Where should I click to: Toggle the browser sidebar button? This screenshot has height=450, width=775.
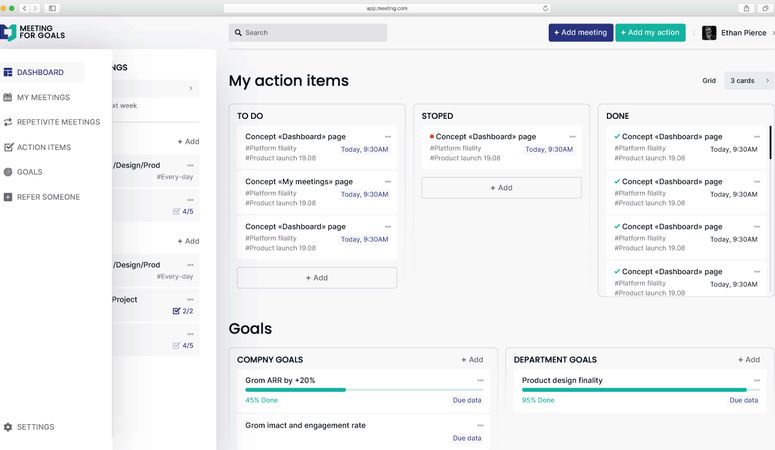pyautogui.click(x=52, y=8)
